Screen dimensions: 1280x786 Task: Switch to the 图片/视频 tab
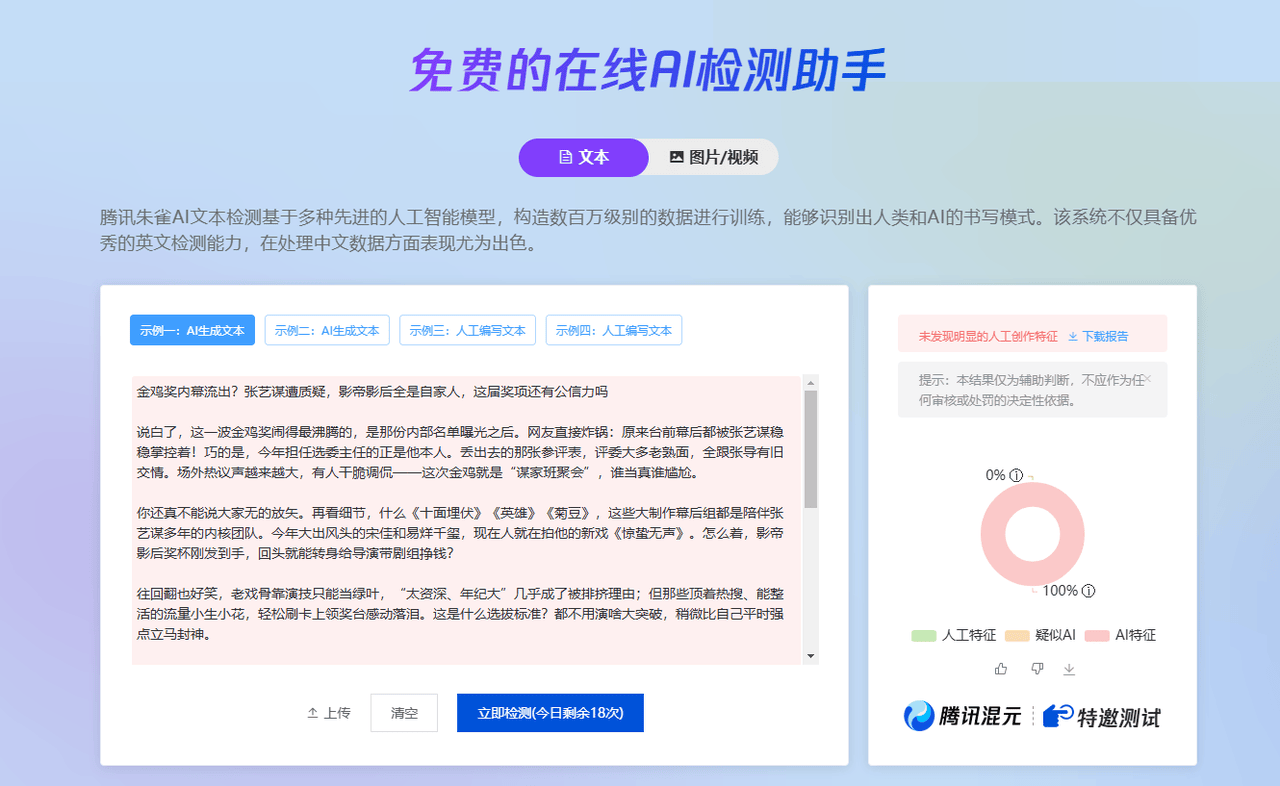[713, 157]
